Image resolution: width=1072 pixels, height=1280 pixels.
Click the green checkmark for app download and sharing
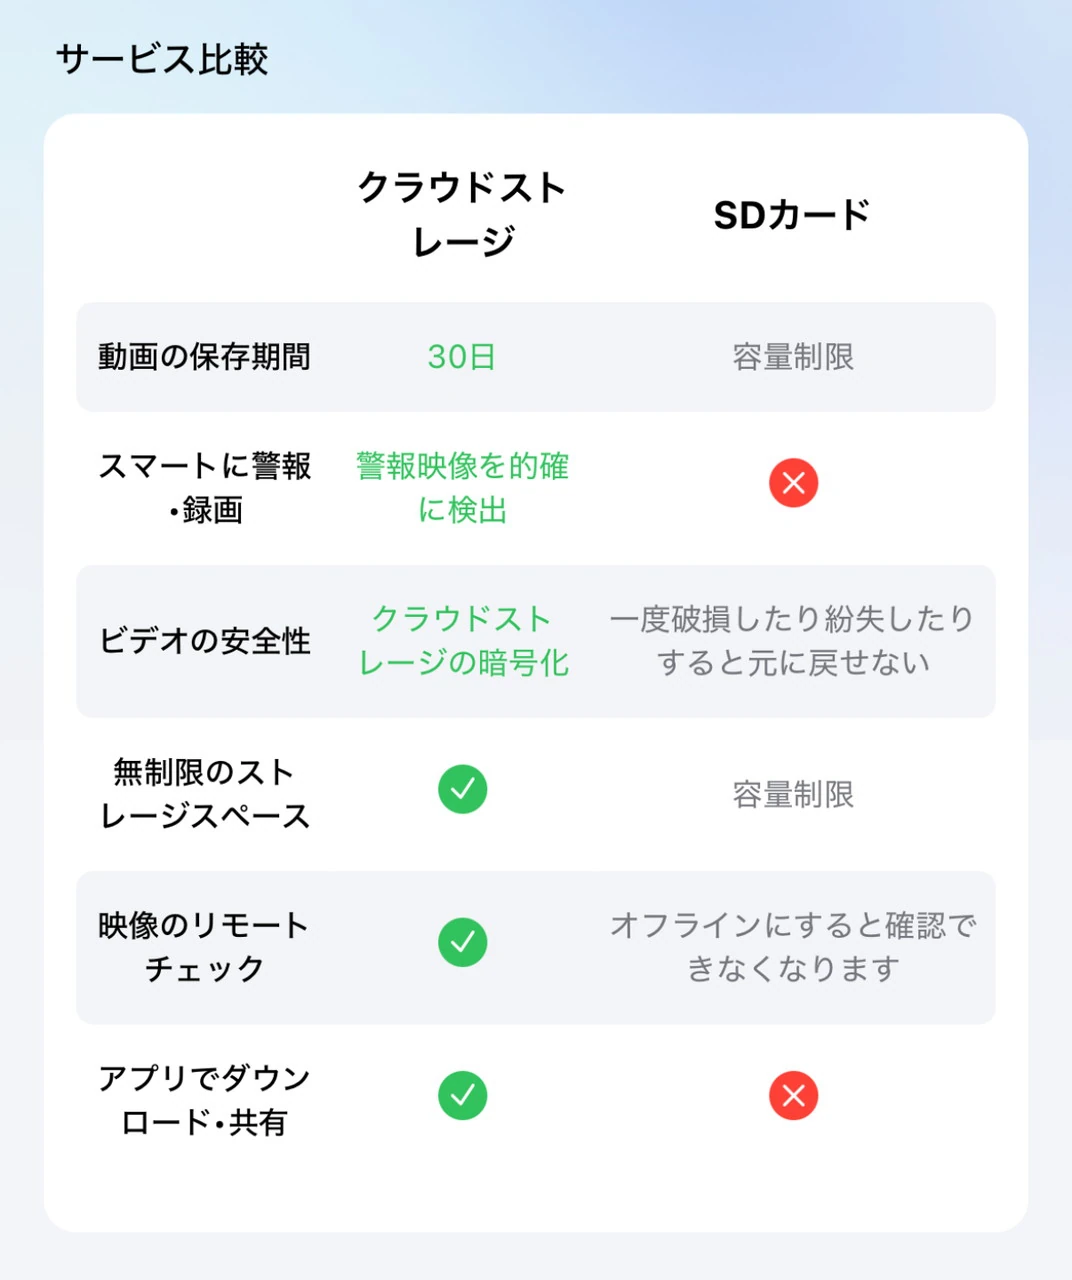coord(462,1095)
